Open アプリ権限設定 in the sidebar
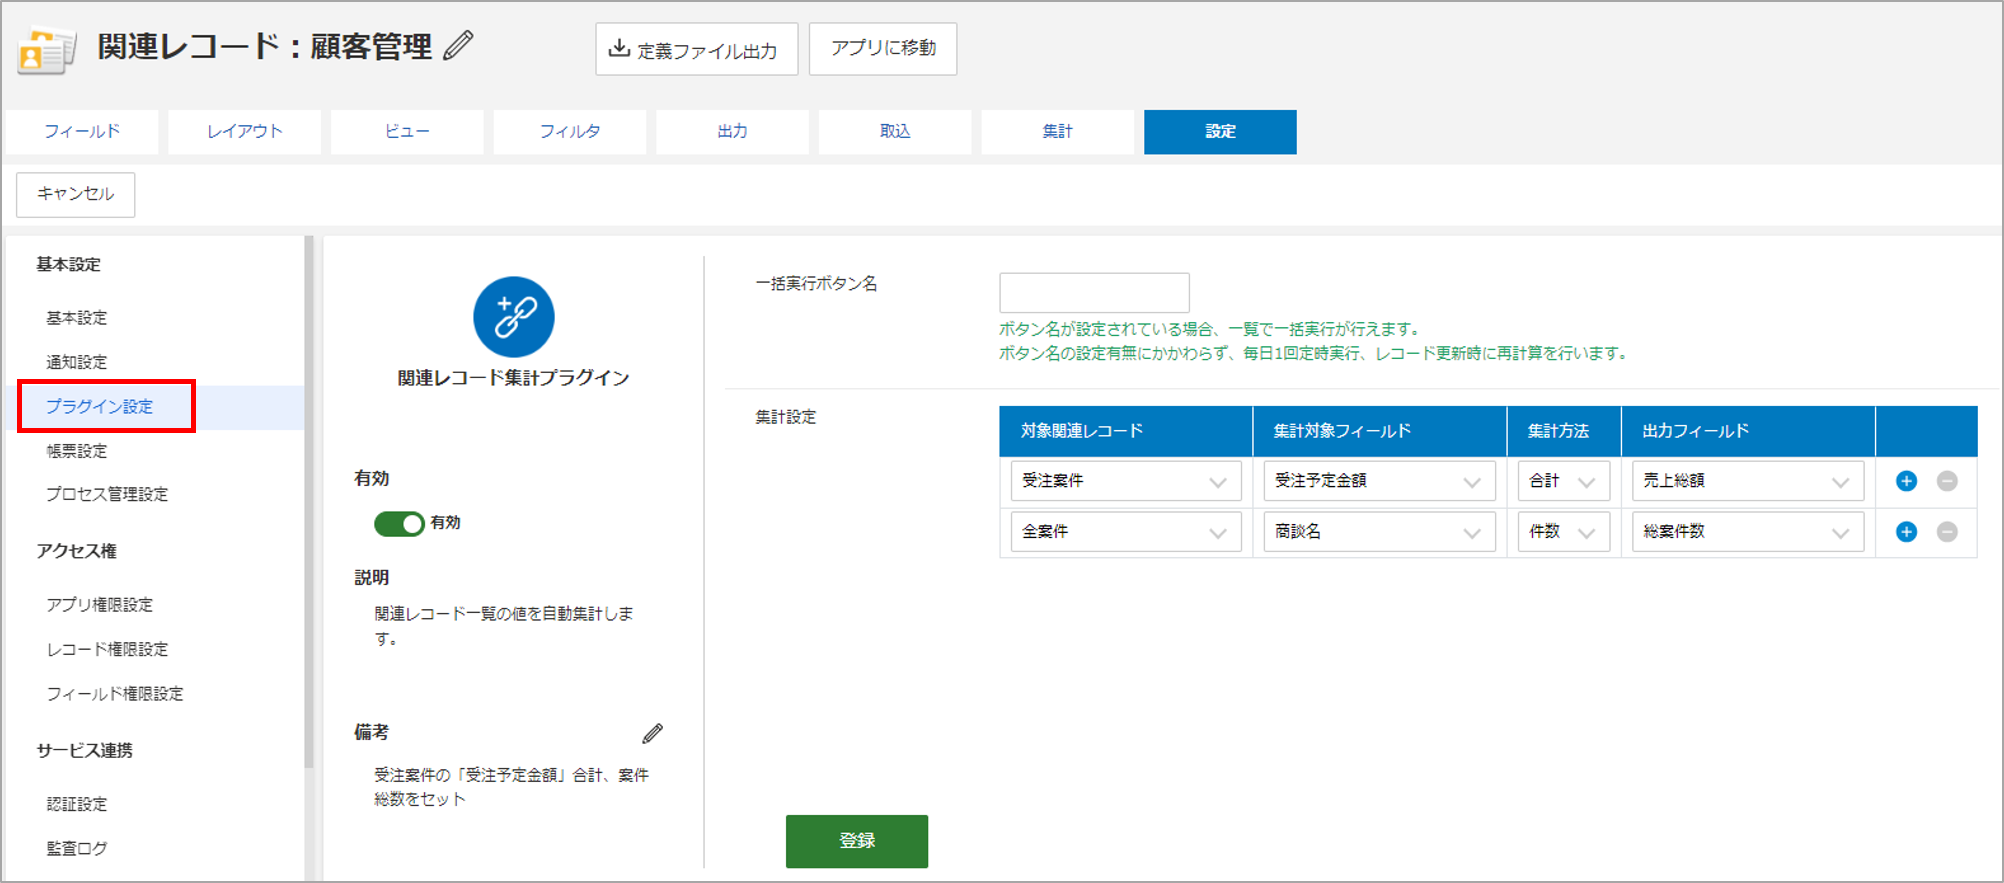The width and height of the screenshot is (2004, 883). tap(100, 605)
